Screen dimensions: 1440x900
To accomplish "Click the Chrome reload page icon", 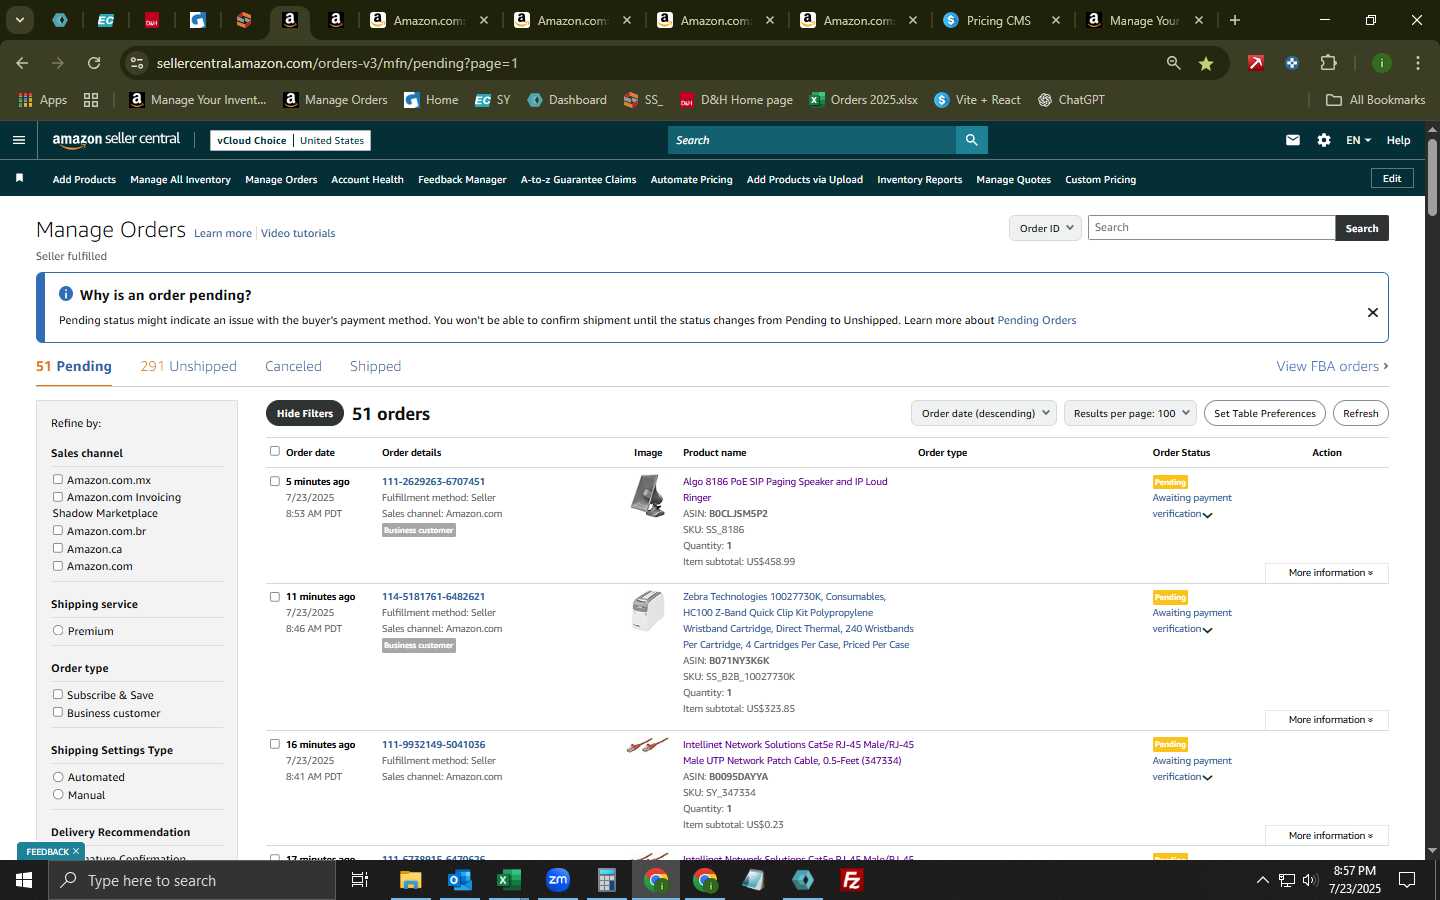I will click(x=94, y=63).
